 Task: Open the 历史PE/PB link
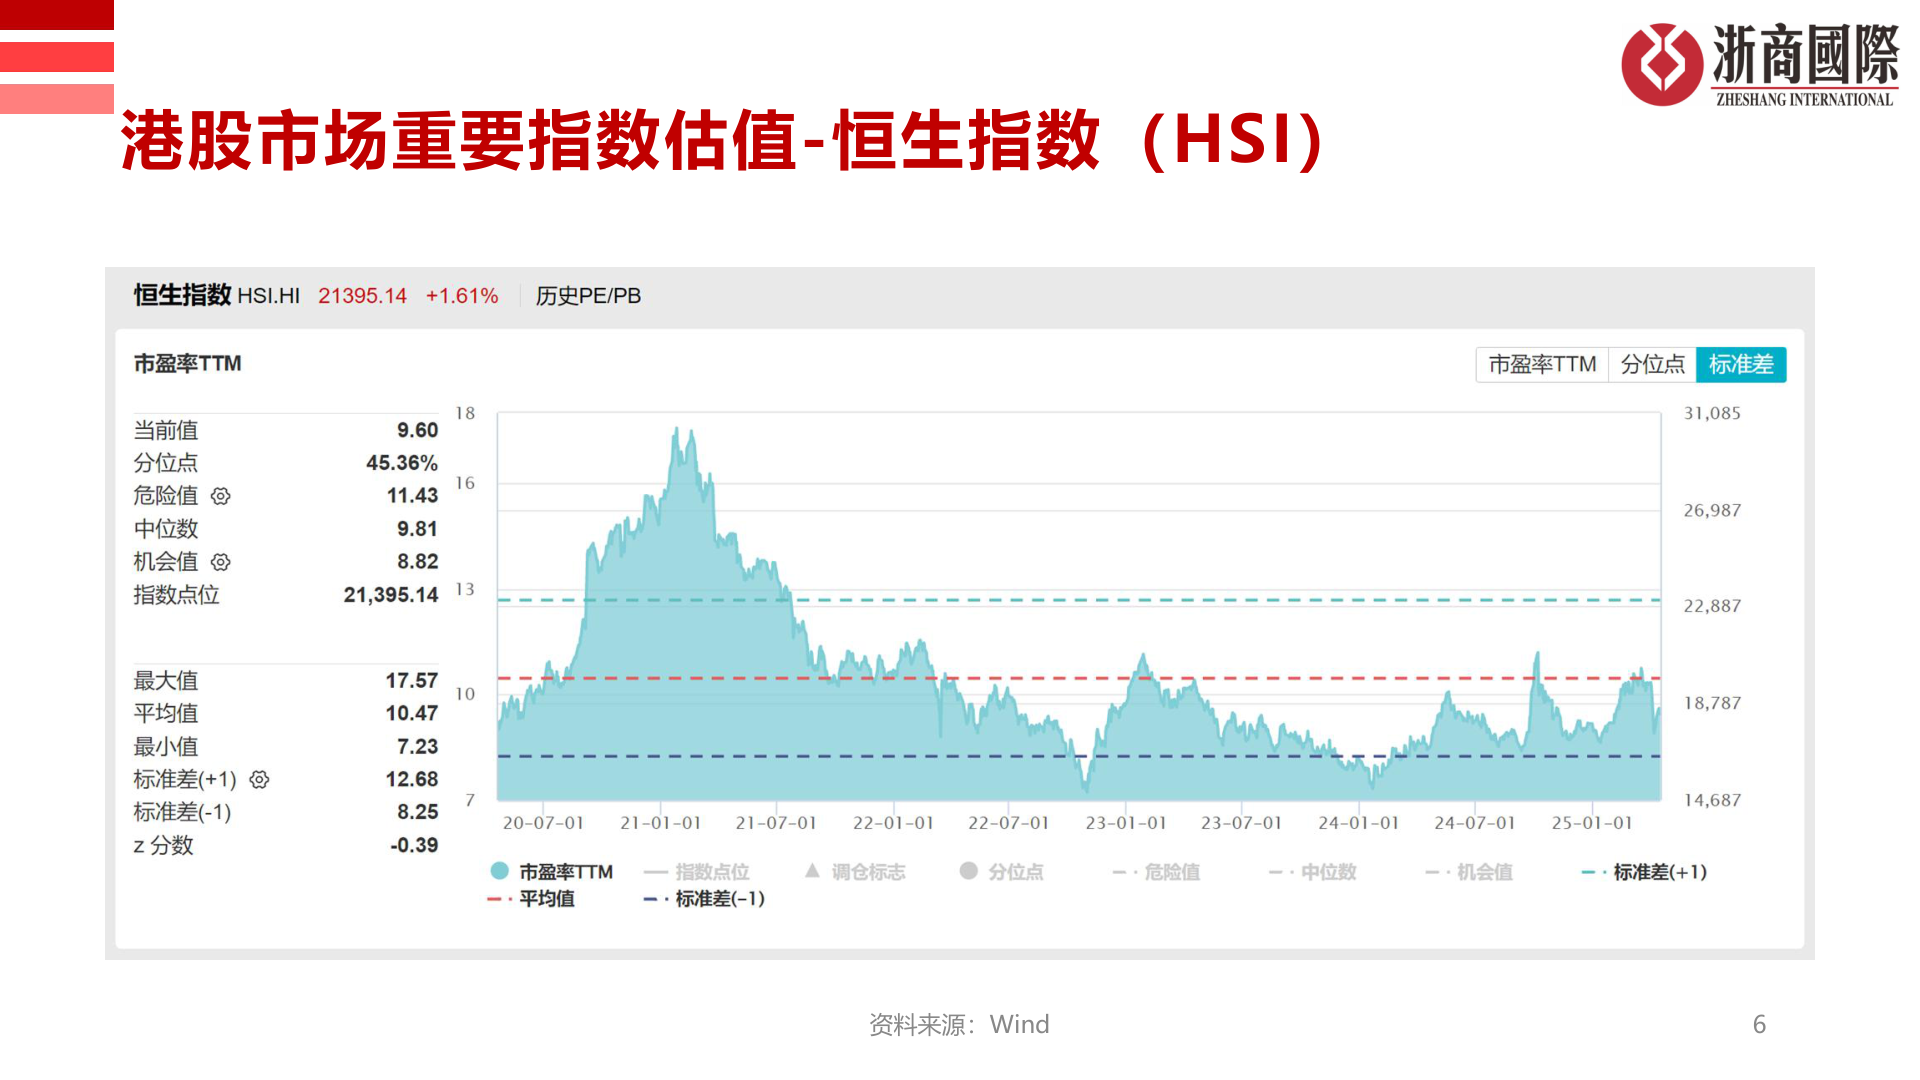pyautogui.click(x=588, y=296)
